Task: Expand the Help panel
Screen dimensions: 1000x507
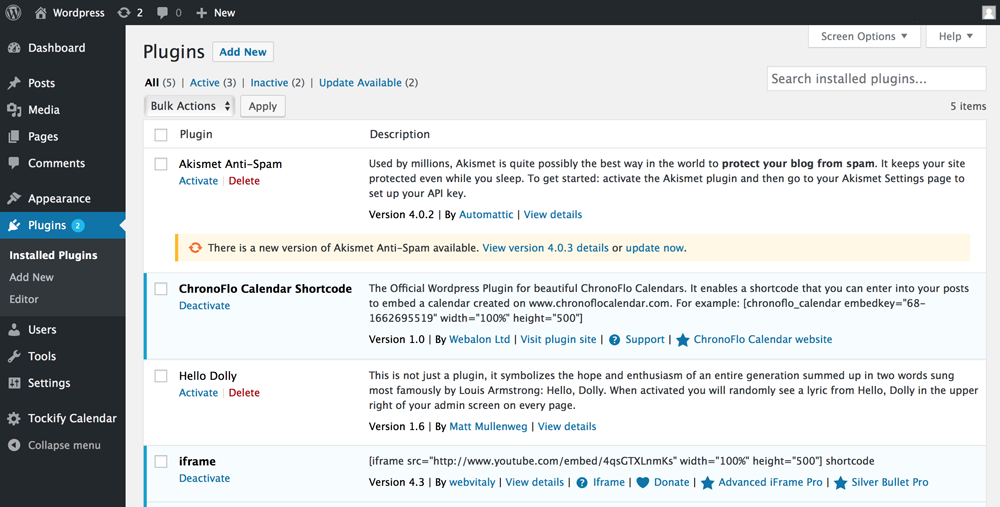Action: click(x=956, y=36)
